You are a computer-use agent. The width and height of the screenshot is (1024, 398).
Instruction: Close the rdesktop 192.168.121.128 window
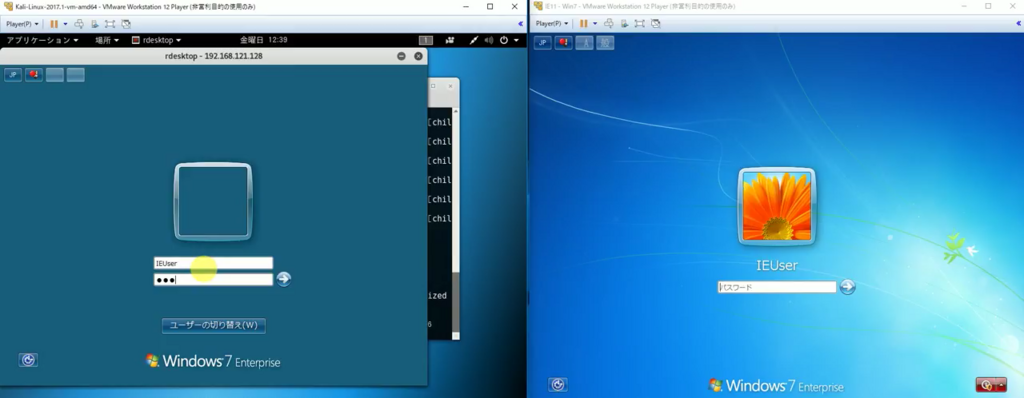419,56
